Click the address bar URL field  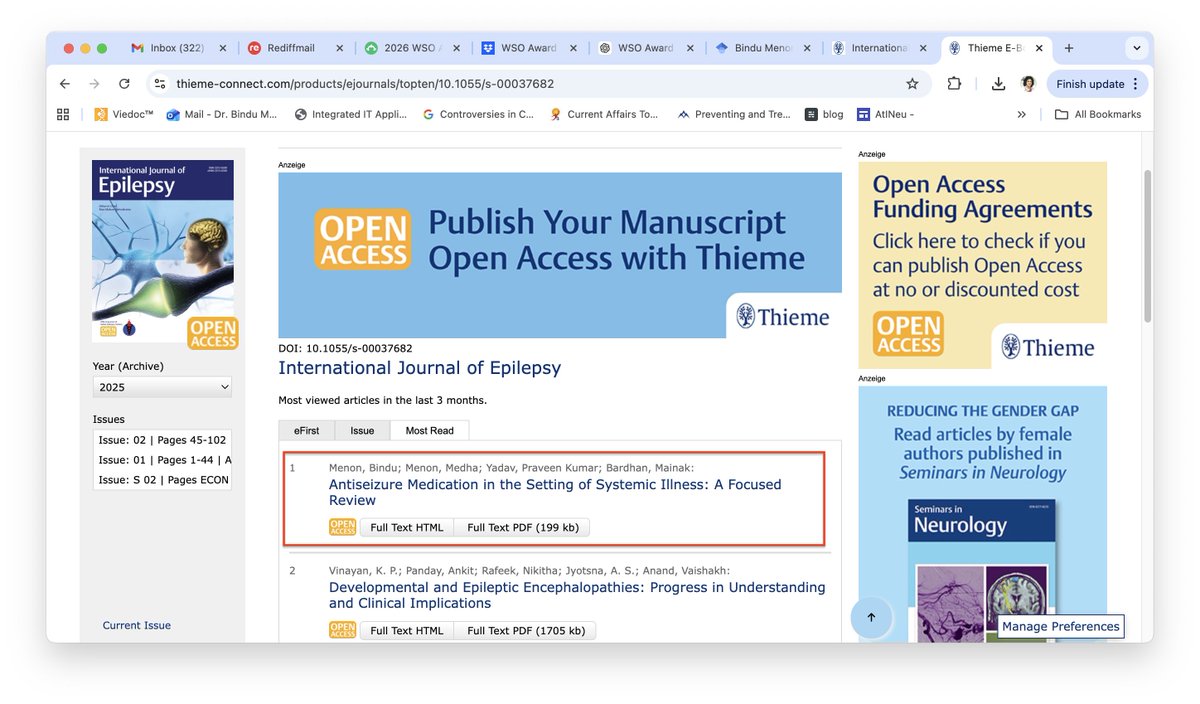tap(530, 84)
